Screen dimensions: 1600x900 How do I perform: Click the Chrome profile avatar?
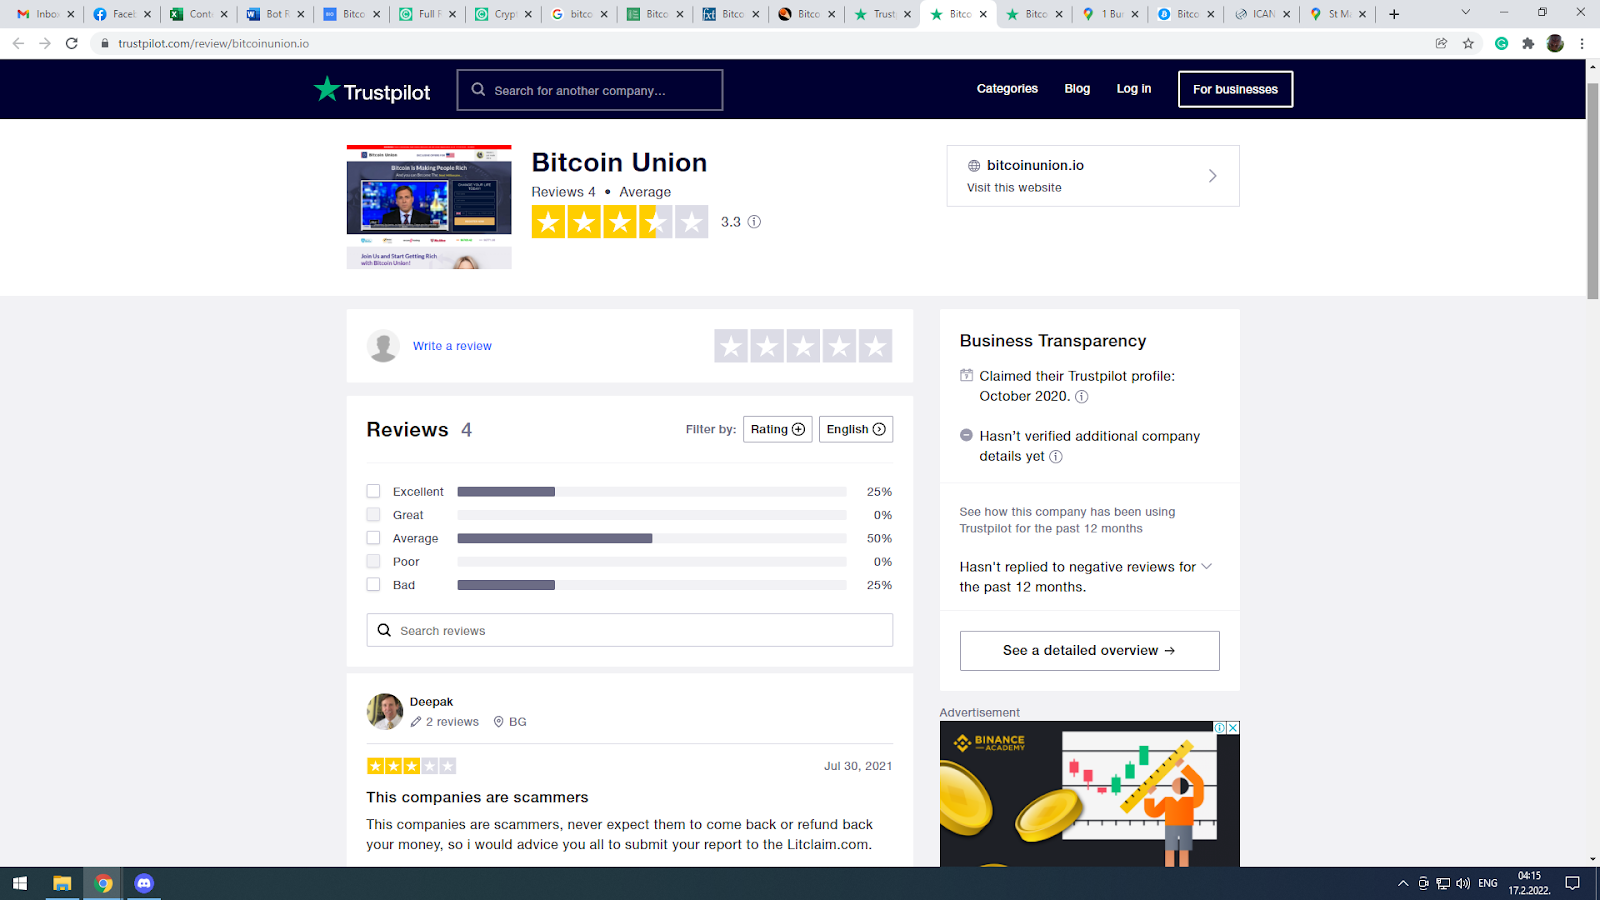click(1555, 43)
